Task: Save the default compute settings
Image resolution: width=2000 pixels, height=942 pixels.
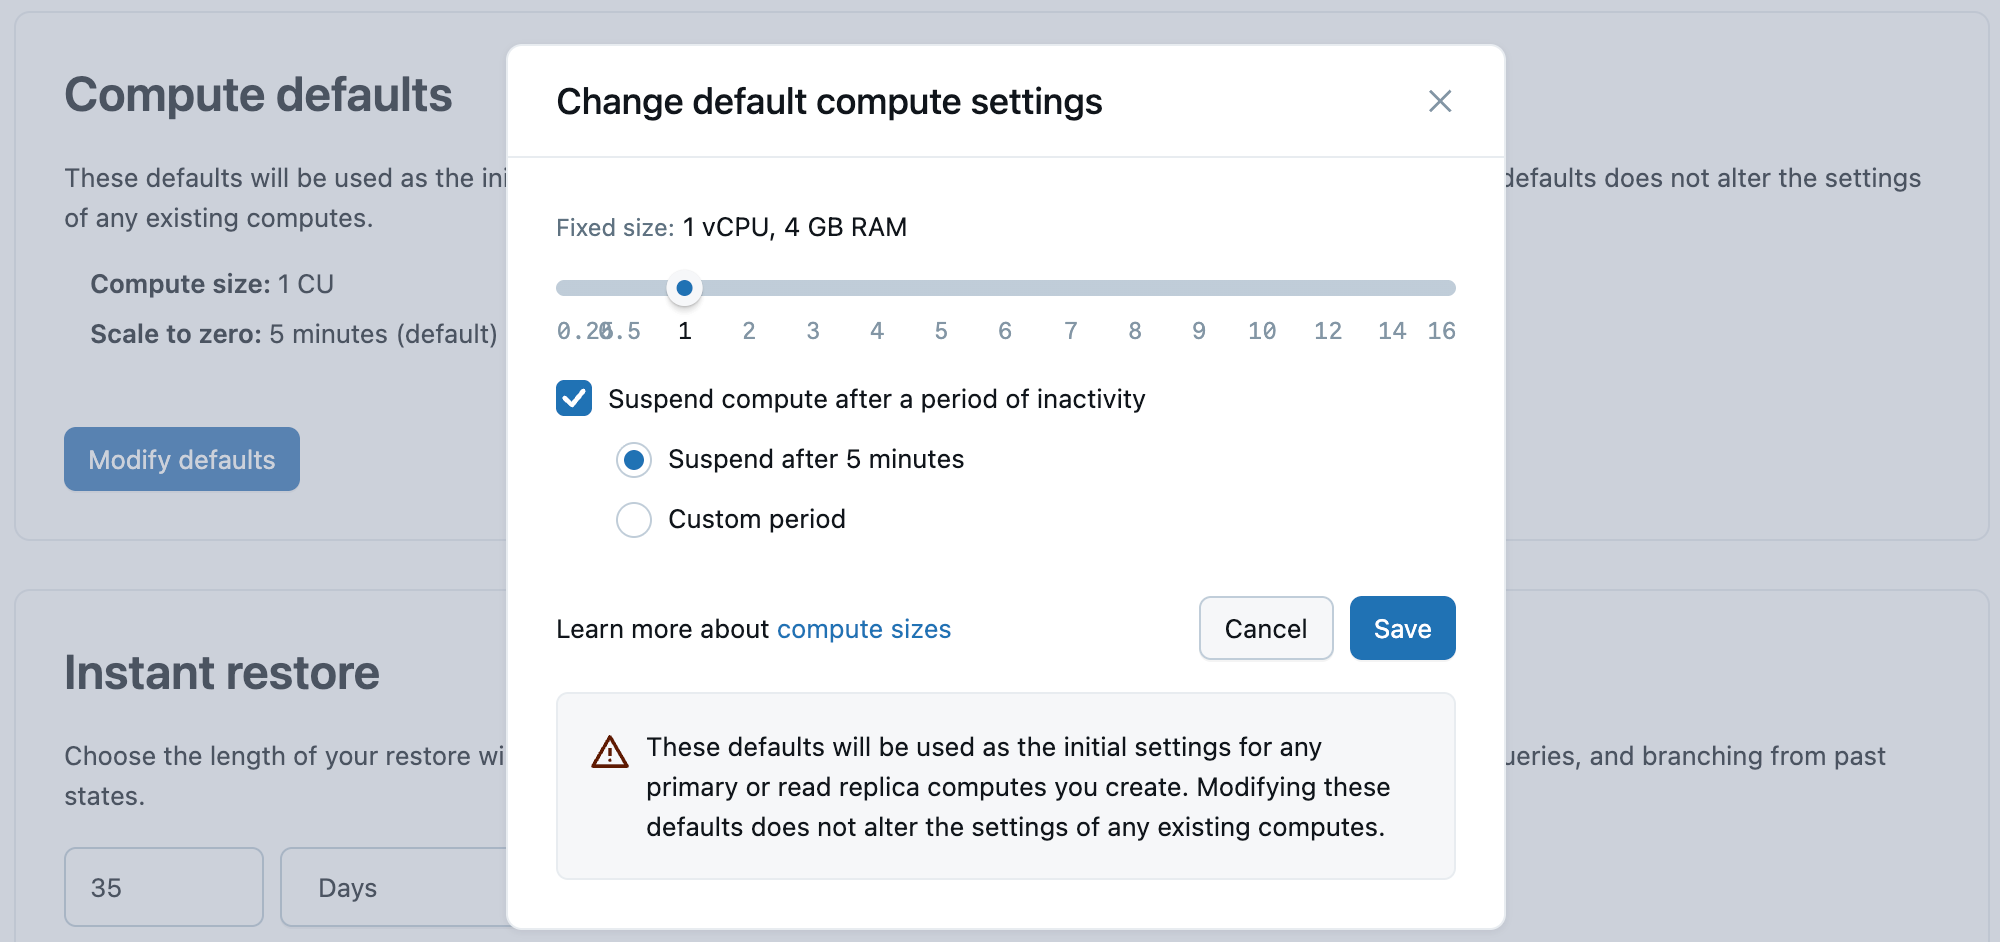Action: click(x=1401, y=628)
